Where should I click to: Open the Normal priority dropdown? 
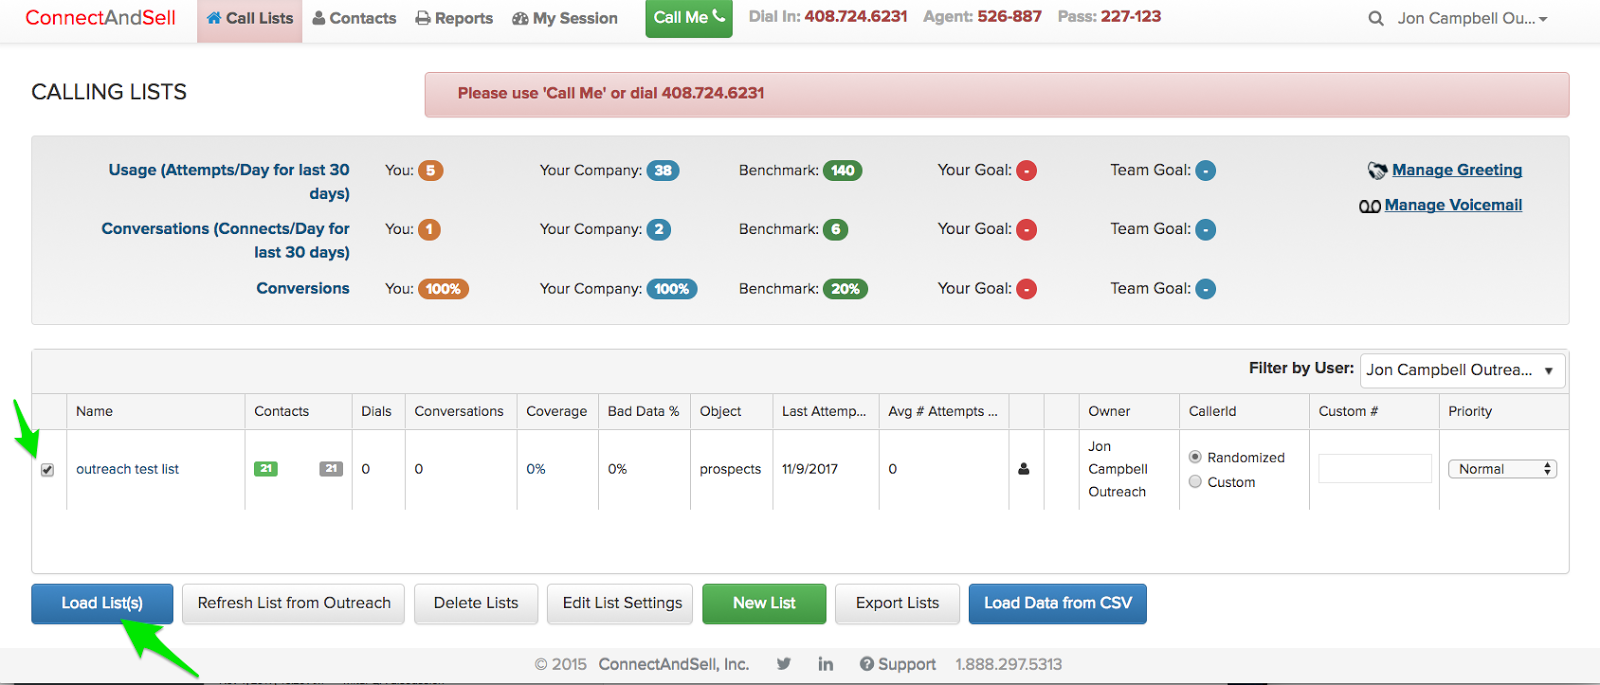pyautogui.click(x=1503, y=469)
